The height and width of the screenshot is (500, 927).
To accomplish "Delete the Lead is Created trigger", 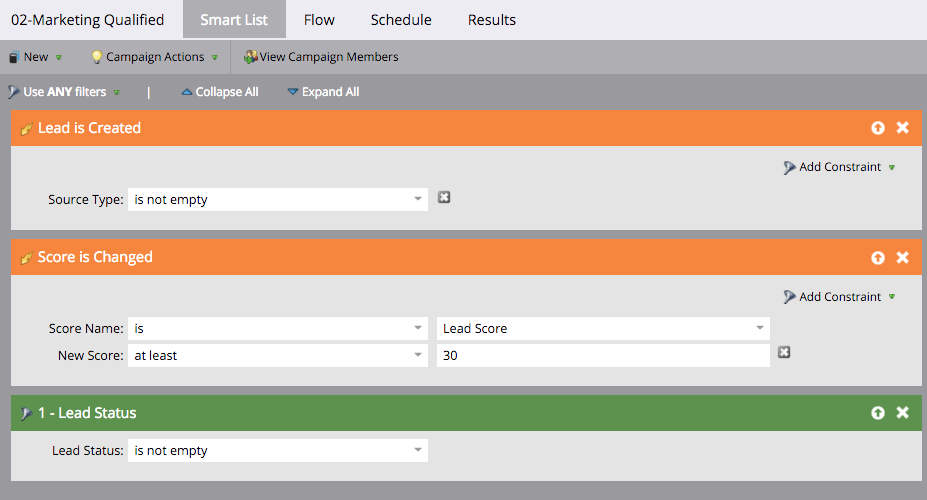I will point(902,128).
